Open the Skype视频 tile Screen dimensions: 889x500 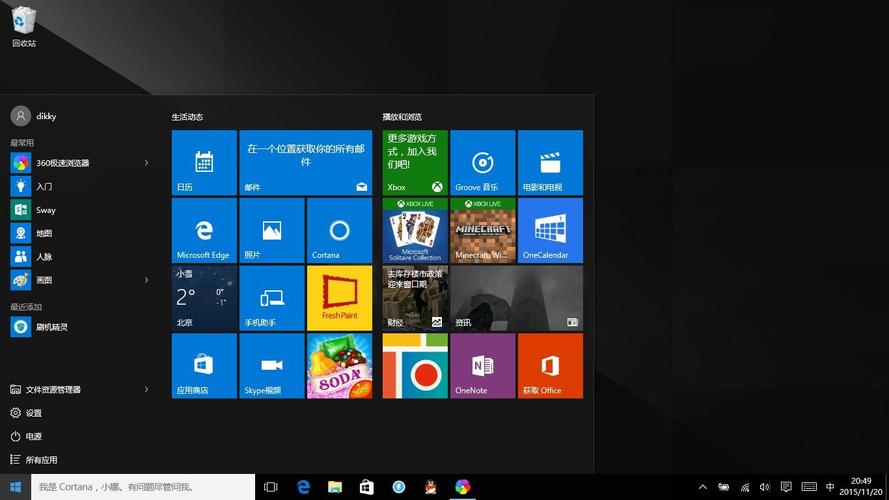(271, 365)
